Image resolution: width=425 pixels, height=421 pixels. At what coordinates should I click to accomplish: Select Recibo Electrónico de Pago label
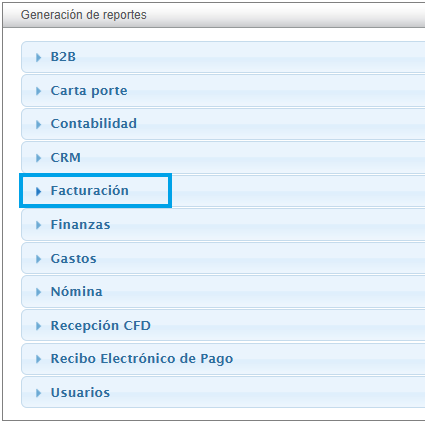tap(142, 359)
